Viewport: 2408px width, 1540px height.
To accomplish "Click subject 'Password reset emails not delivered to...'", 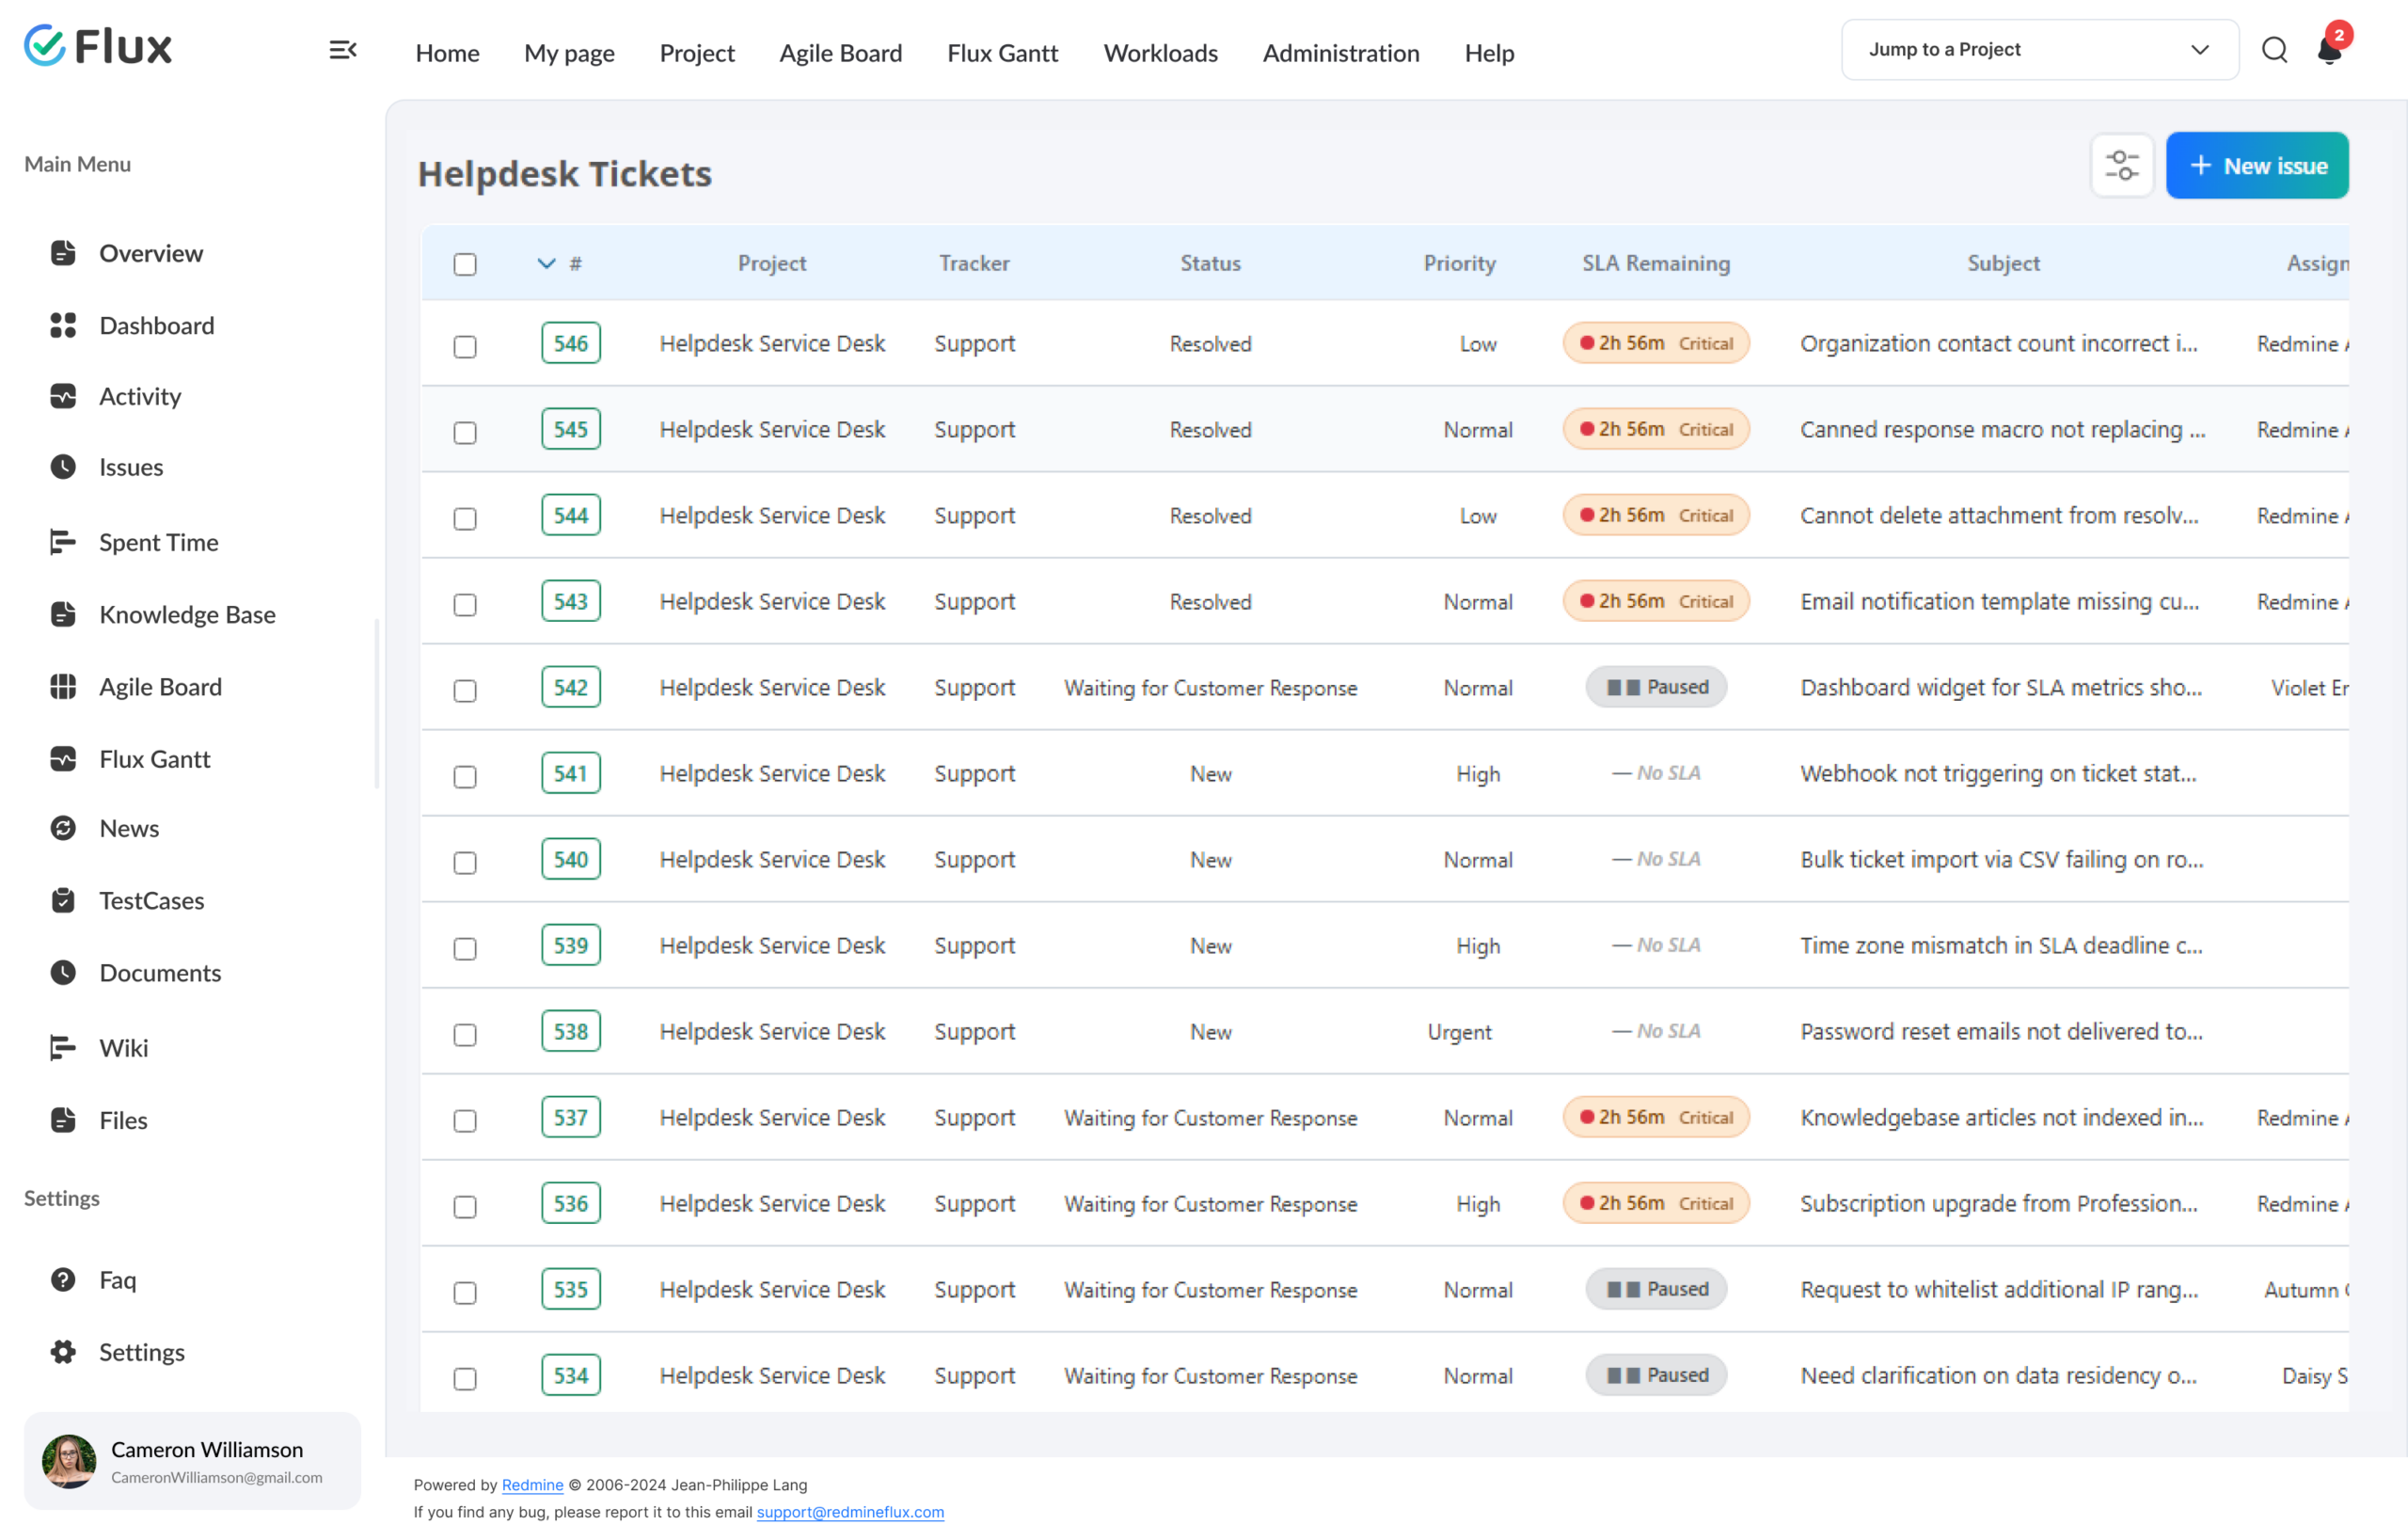I will tap(2001, 1031).
